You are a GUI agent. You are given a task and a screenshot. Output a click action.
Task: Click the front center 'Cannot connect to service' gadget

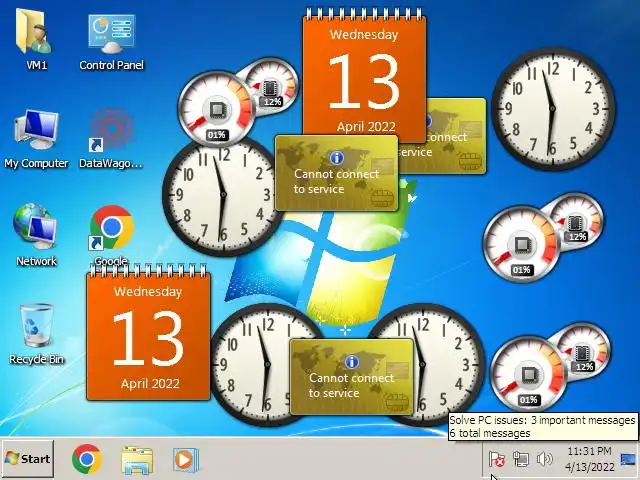pos(337,173)
